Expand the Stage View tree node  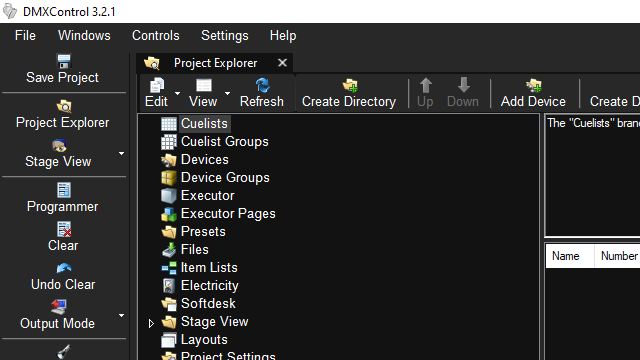click(x=151, y=323)
